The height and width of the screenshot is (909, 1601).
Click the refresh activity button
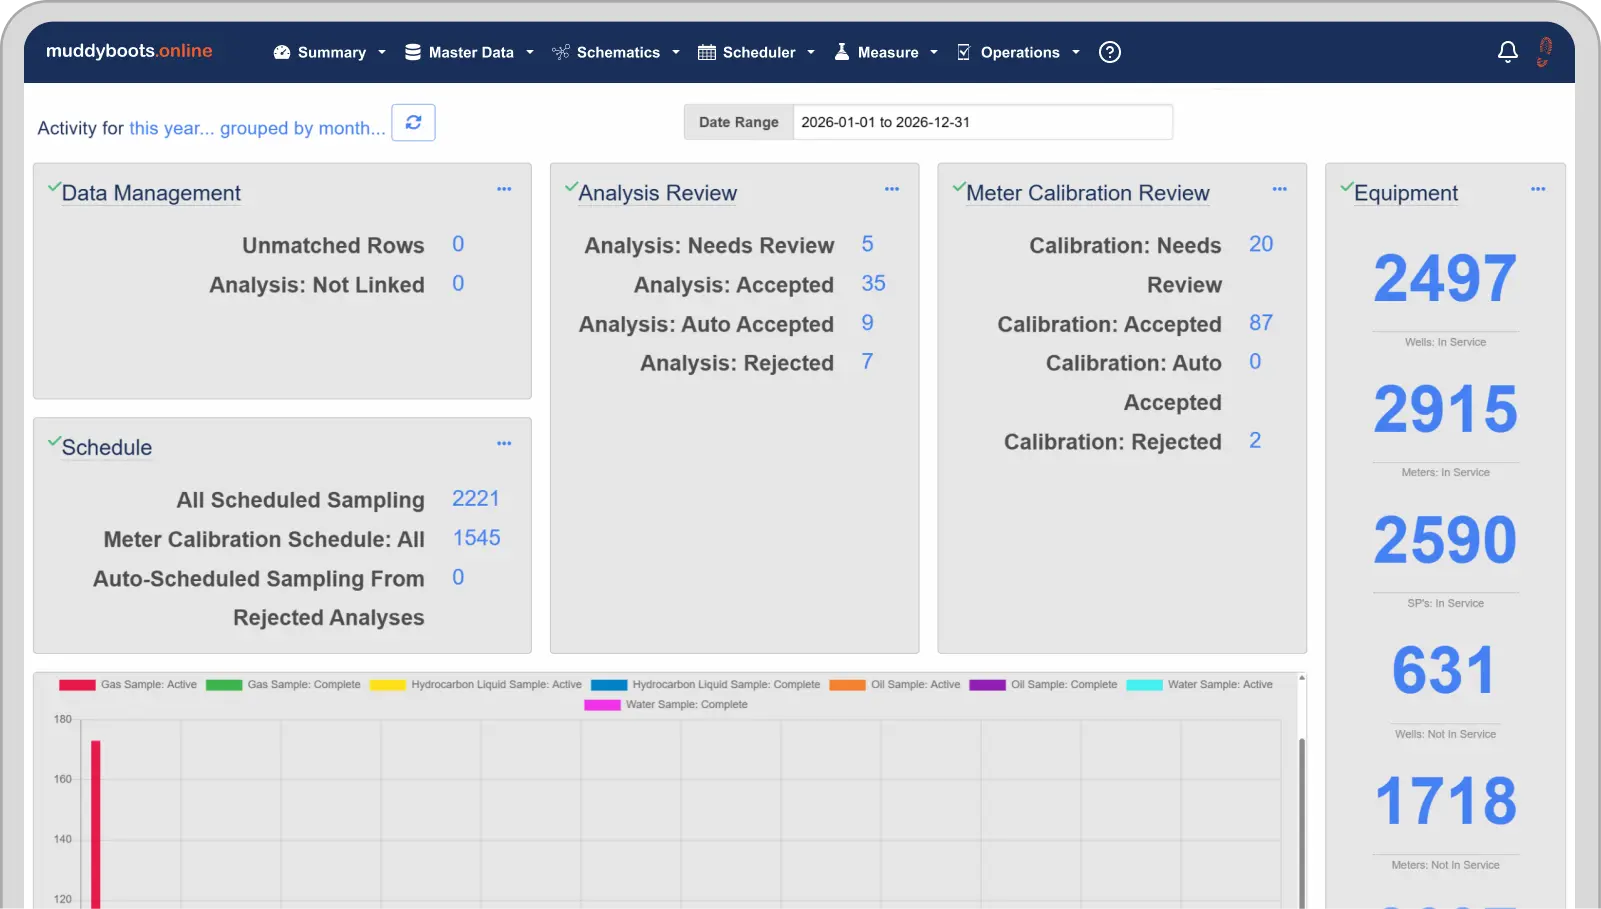[x=413, y=123]
